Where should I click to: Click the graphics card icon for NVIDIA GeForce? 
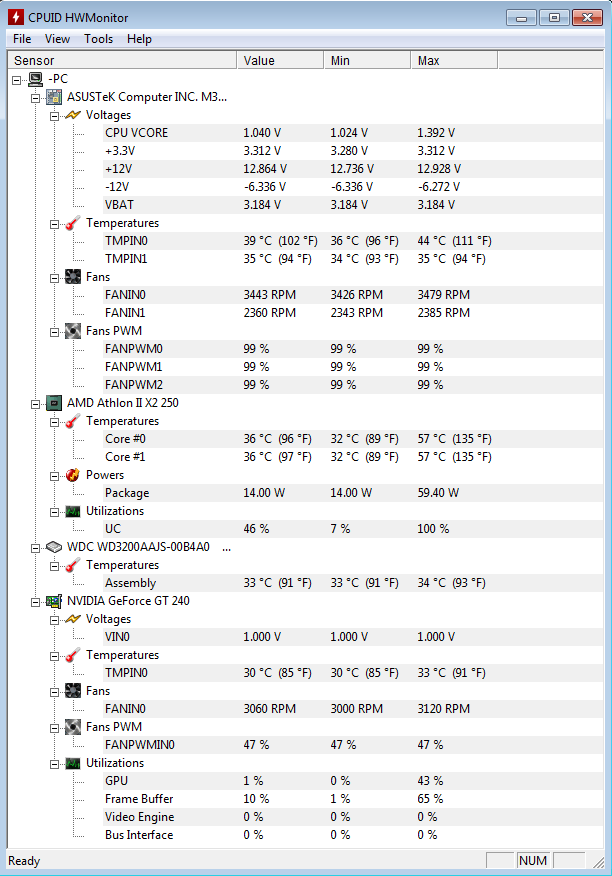click(x=54, y=601)
